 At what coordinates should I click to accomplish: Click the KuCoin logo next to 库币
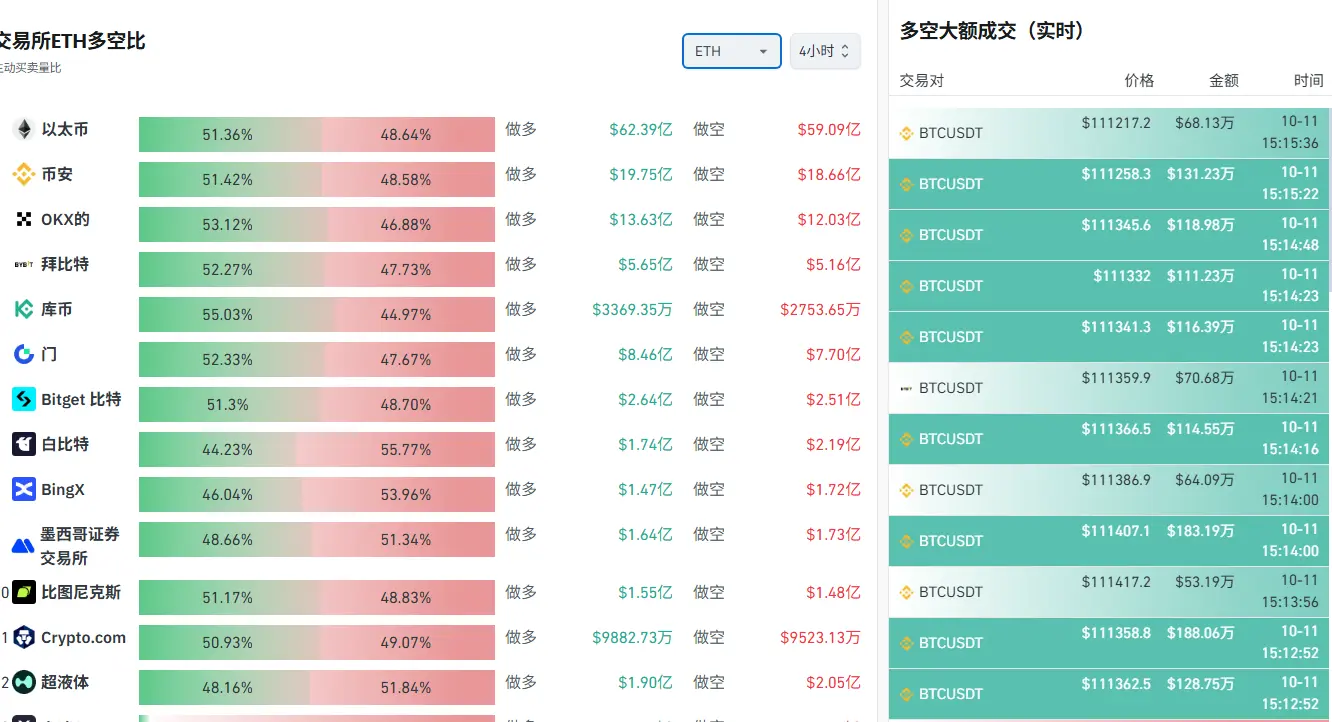23,309
